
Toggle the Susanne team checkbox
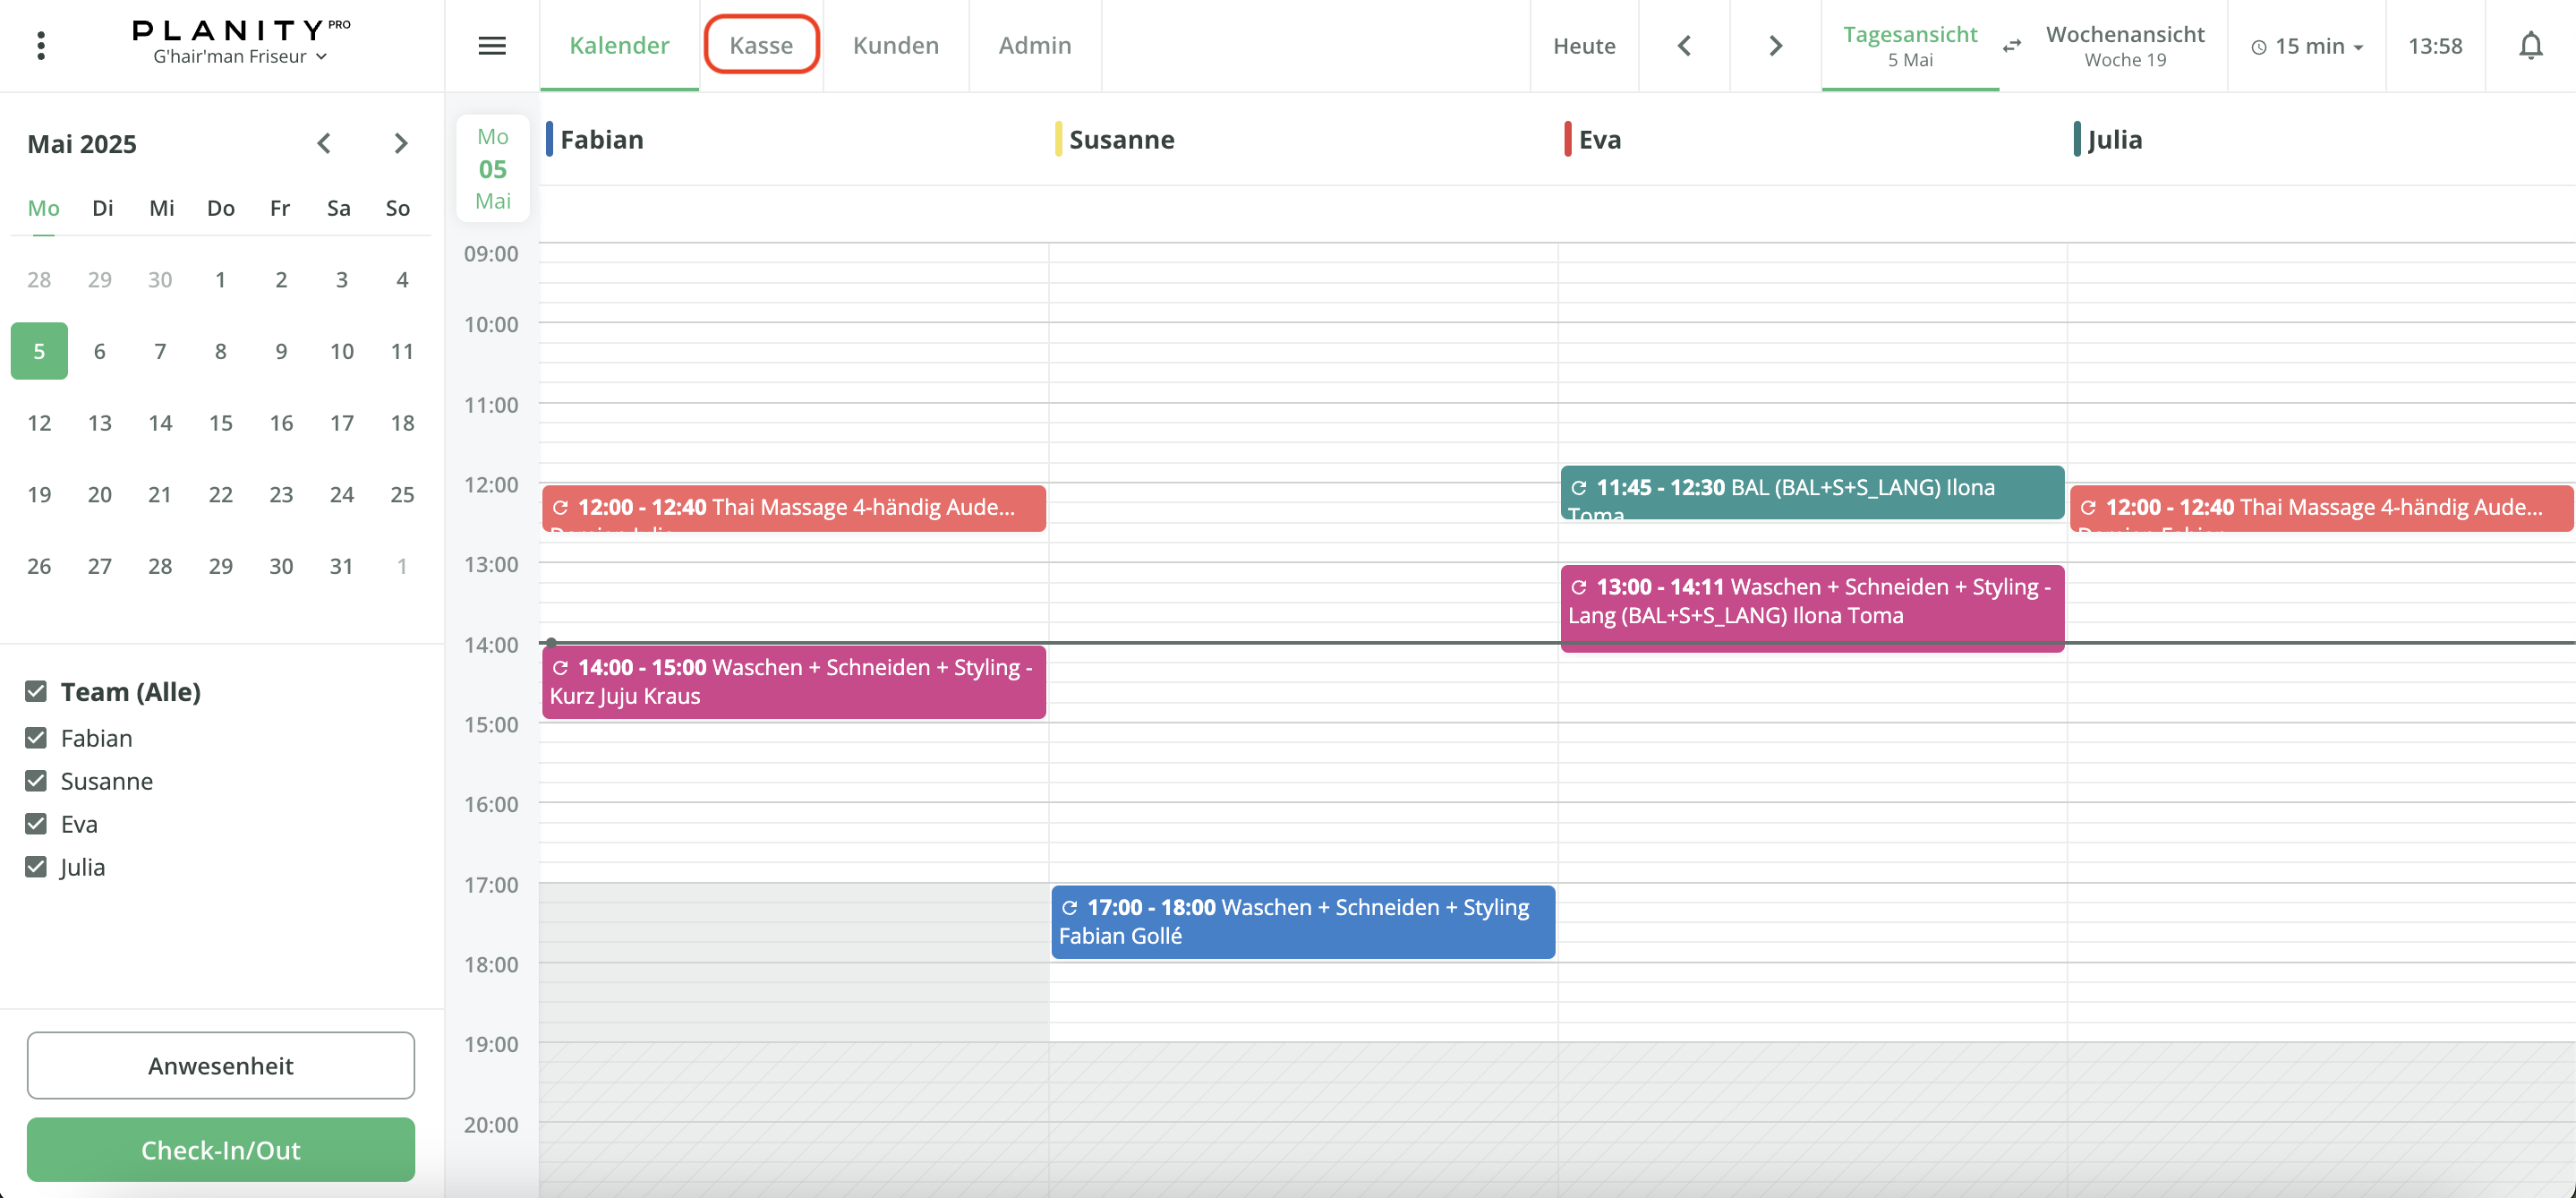tap(36, 781)
